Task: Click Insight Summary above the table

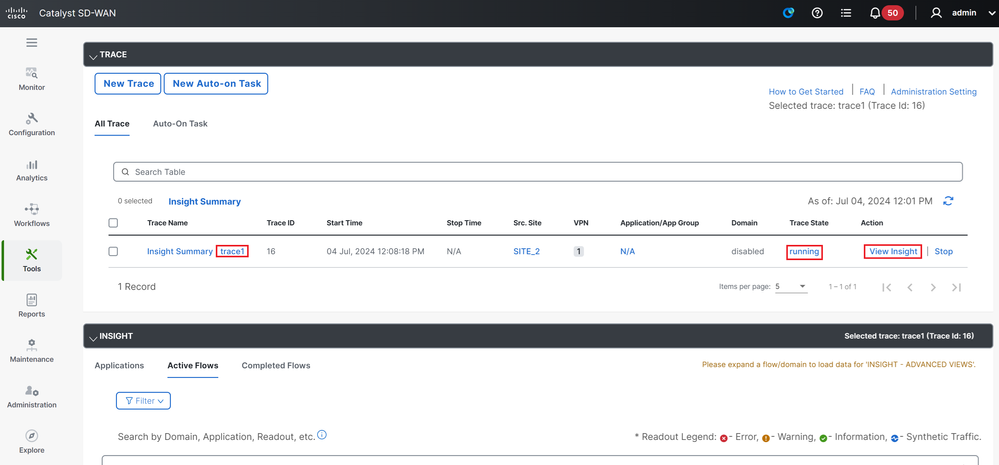Action: 205,201
